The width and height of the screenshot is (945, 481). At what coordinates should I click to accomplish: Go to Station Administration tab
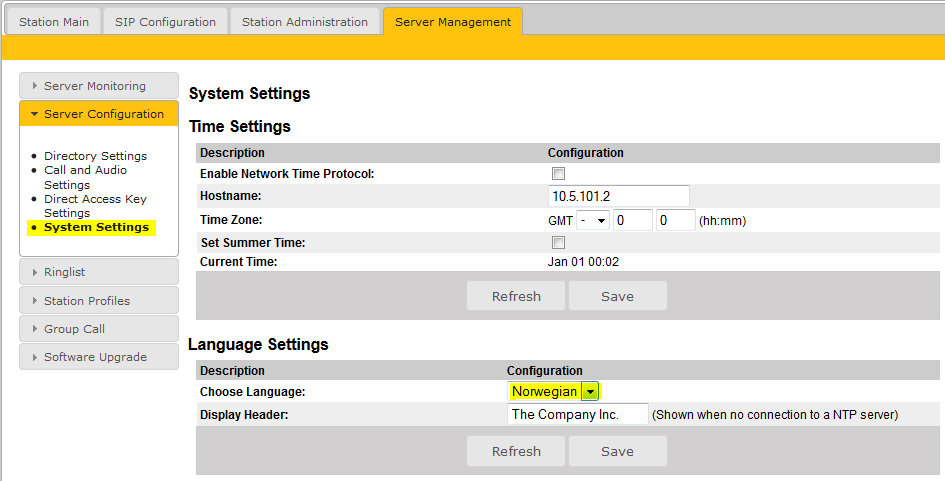click(305, 22)
